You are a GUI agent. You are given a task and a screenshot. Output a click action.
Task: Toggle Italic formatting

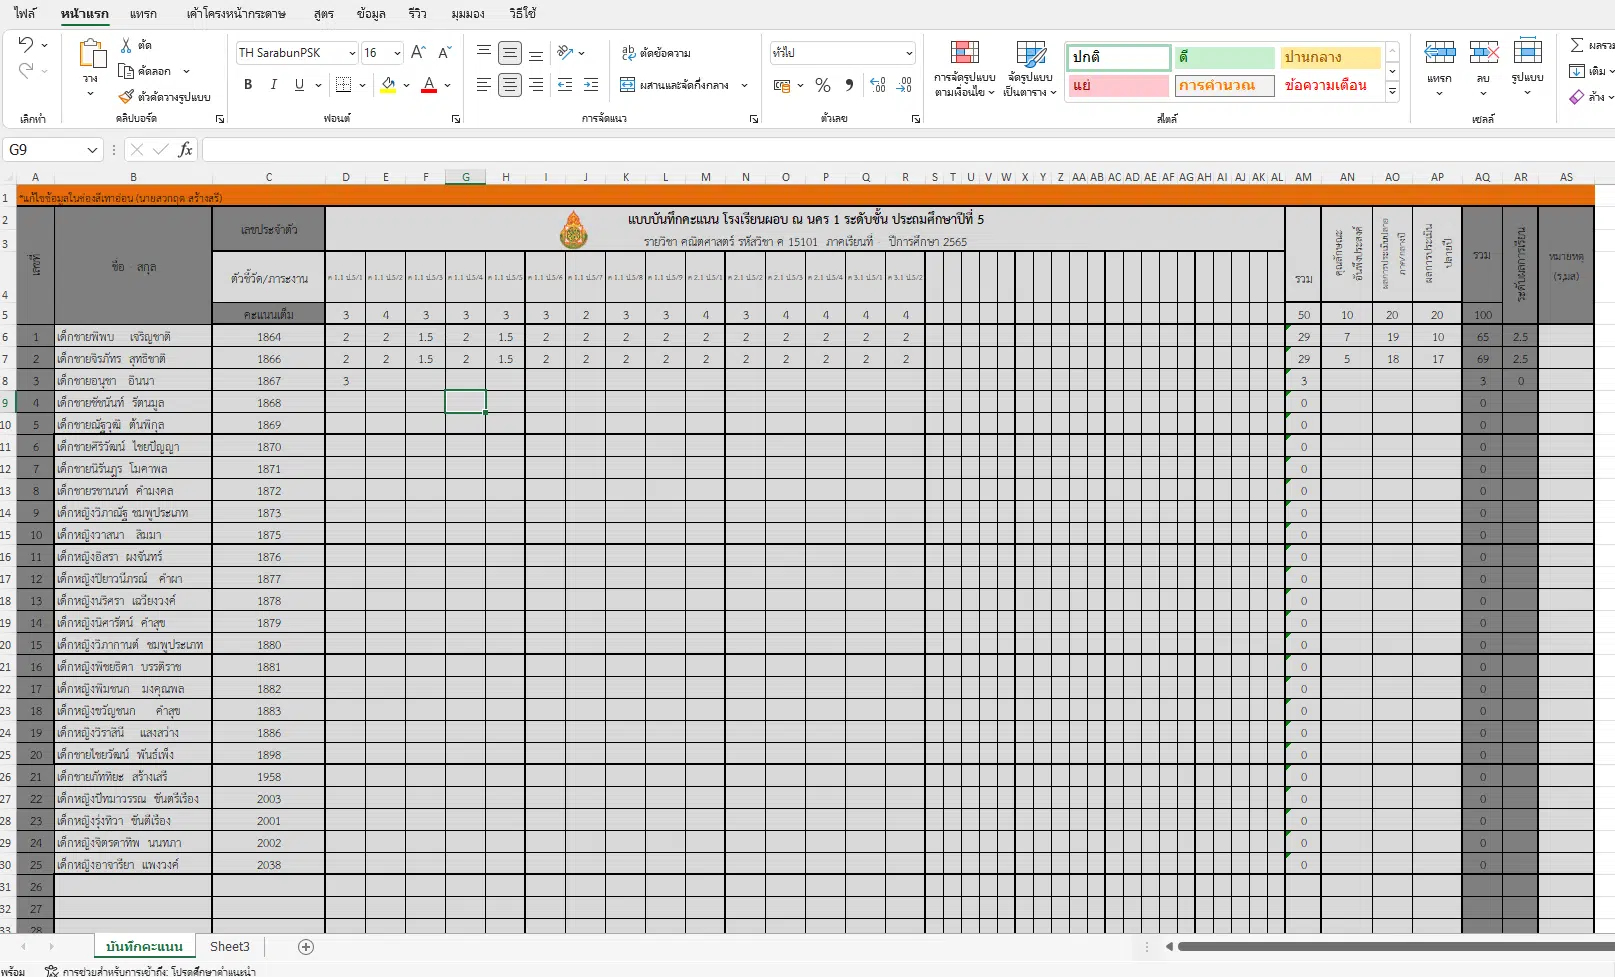[x=274, y=86]
